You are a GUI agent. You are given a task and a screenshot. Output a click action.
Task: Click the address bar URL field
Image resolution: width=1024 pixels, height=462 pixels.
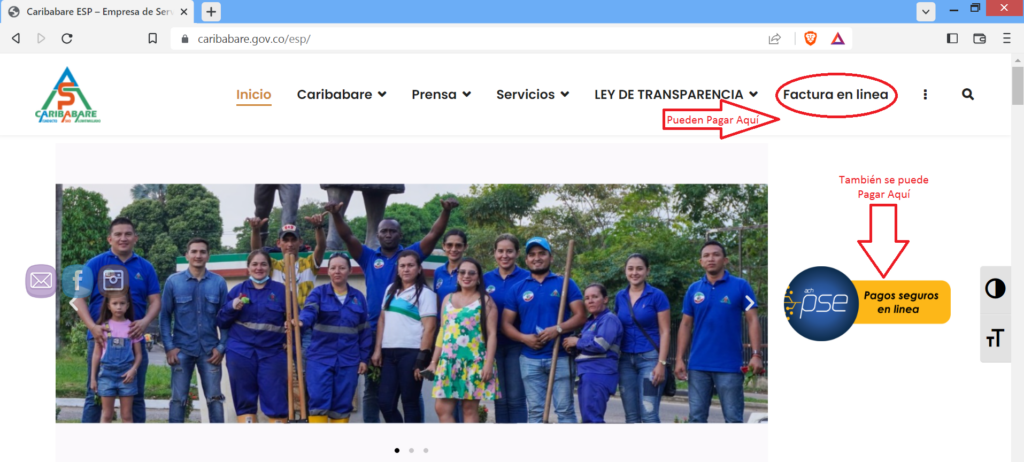[x=450, y=38]
